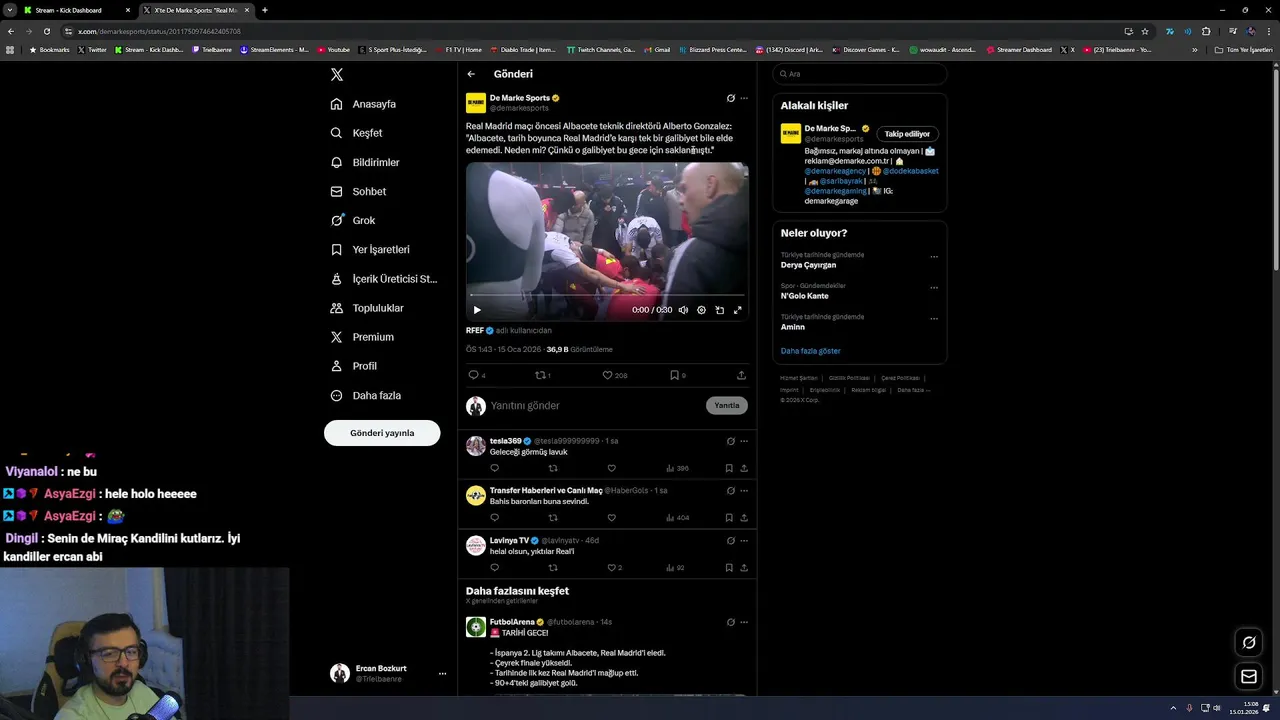Screen dimensions: 1280x720
Task: Toggle picture-in-picture for the video
Action: (719, 310)
